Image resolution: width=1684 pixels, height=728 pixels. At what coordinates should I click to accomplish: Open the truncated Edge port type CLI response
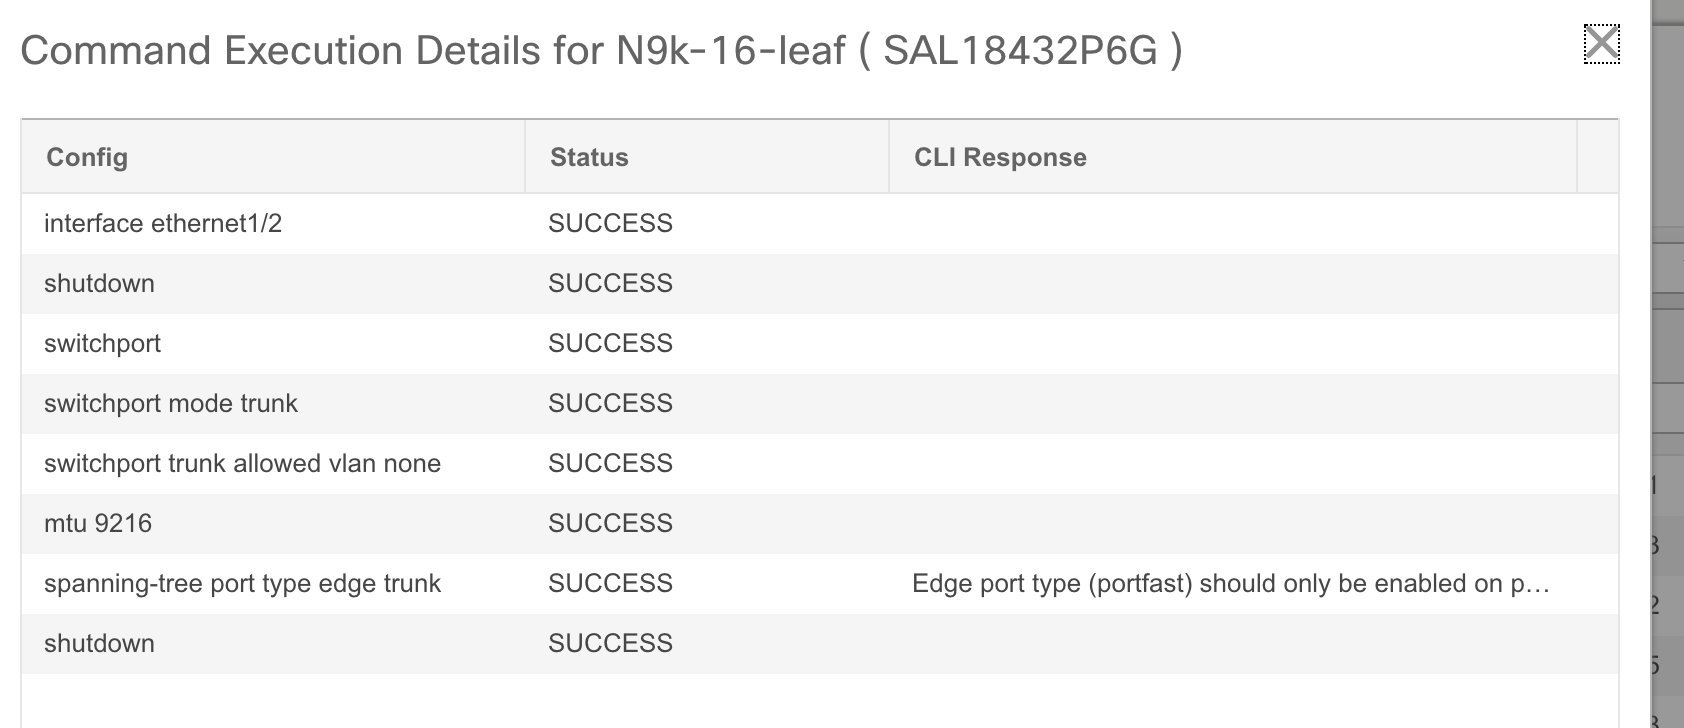coord(1231,583)
